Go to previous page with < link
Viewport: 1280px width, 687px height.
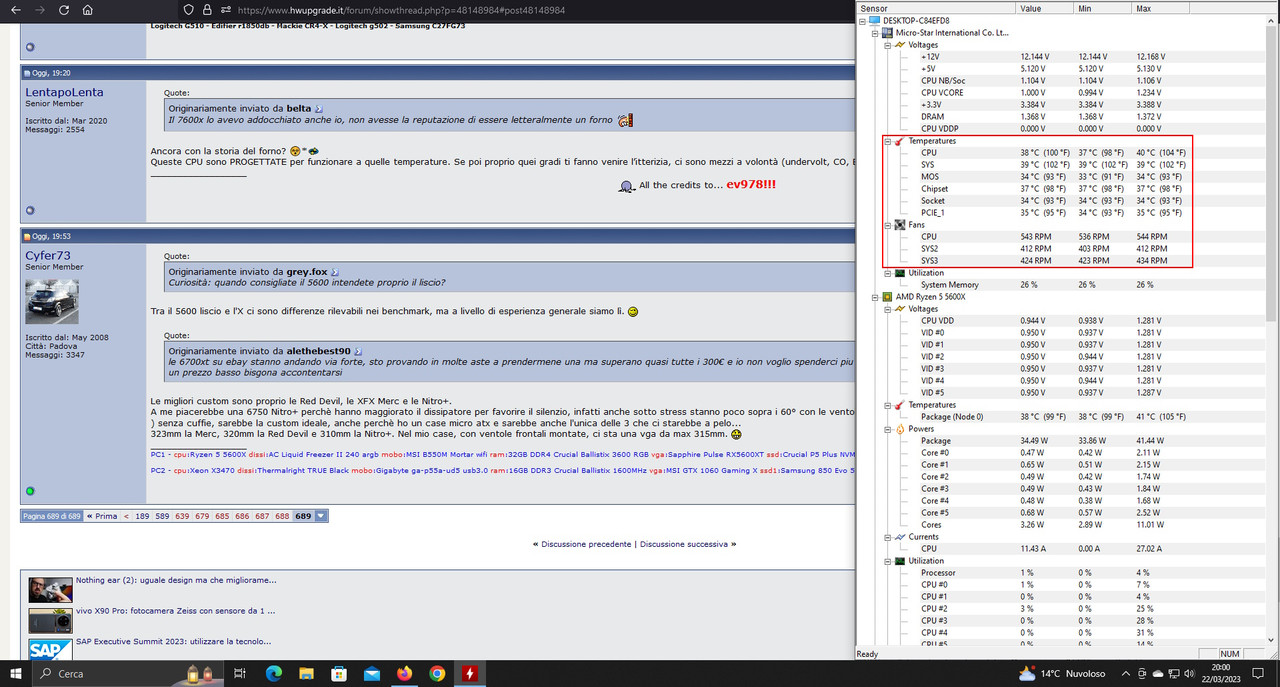(126, 516)
